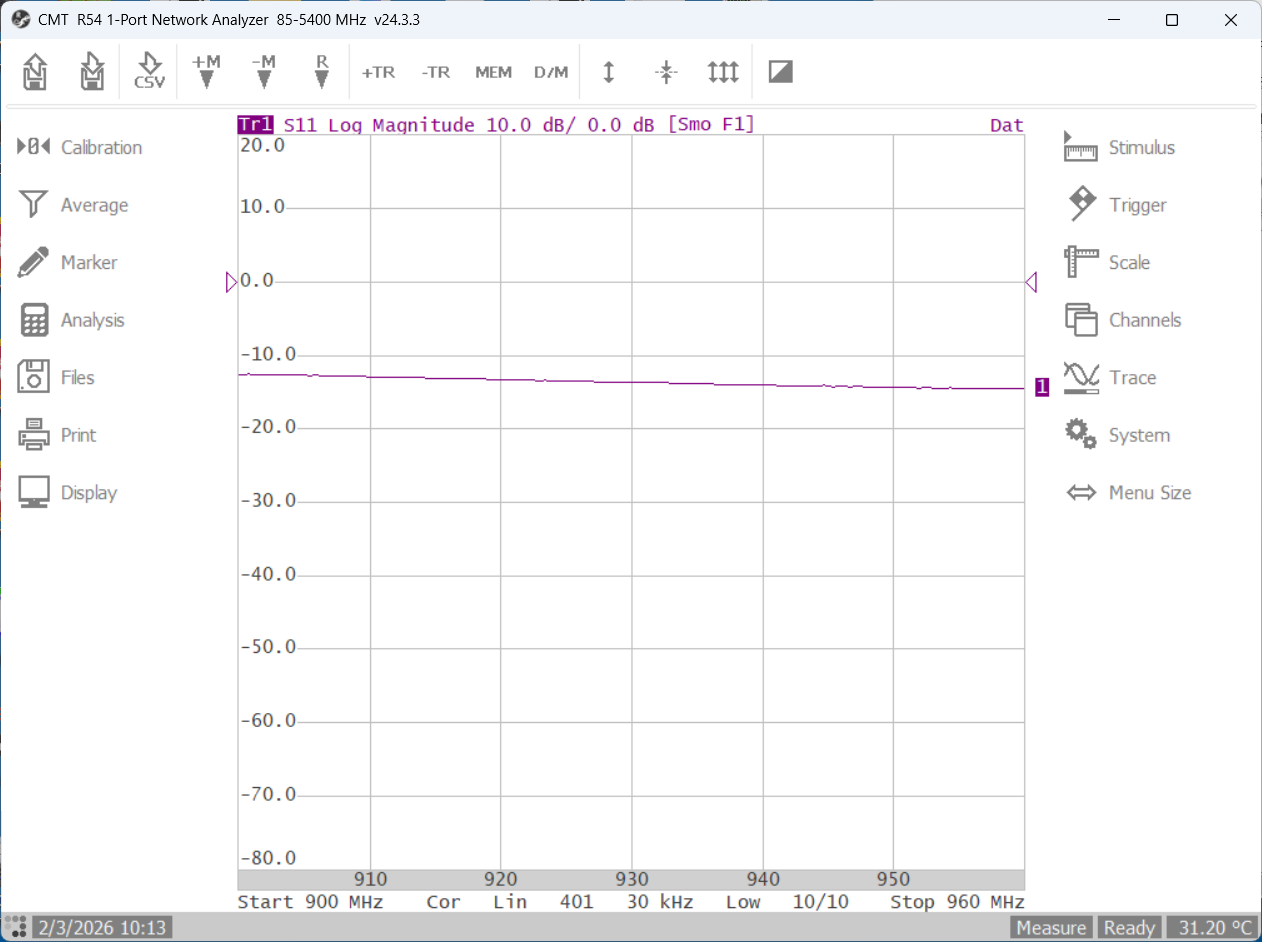Add a marker with the +M icon

pyautogui.click(x=206, y=72)
